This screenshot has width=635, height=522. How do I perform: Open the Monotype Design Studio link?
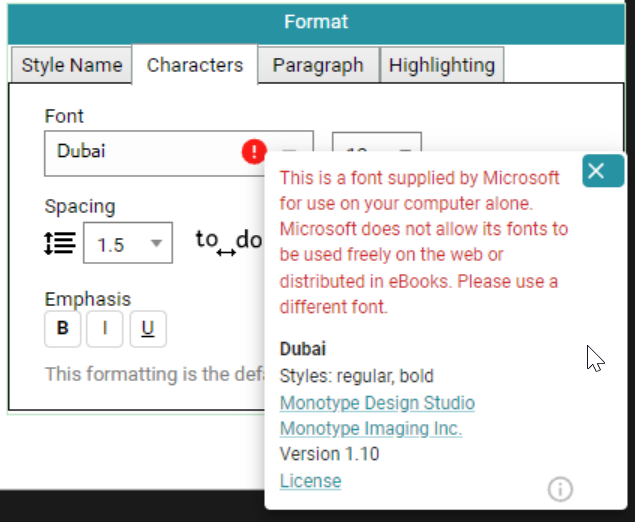[x=377, y=403]
